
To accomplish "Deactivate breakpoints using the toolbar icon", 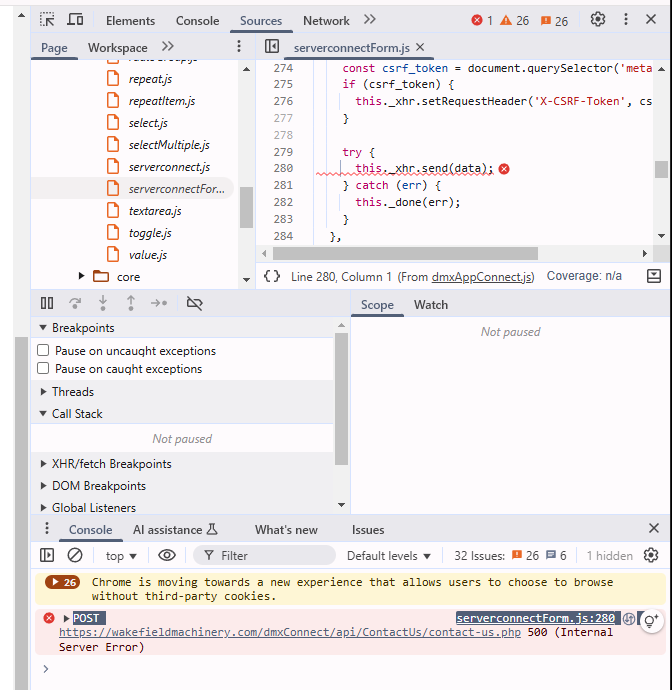I will (195, 303).
